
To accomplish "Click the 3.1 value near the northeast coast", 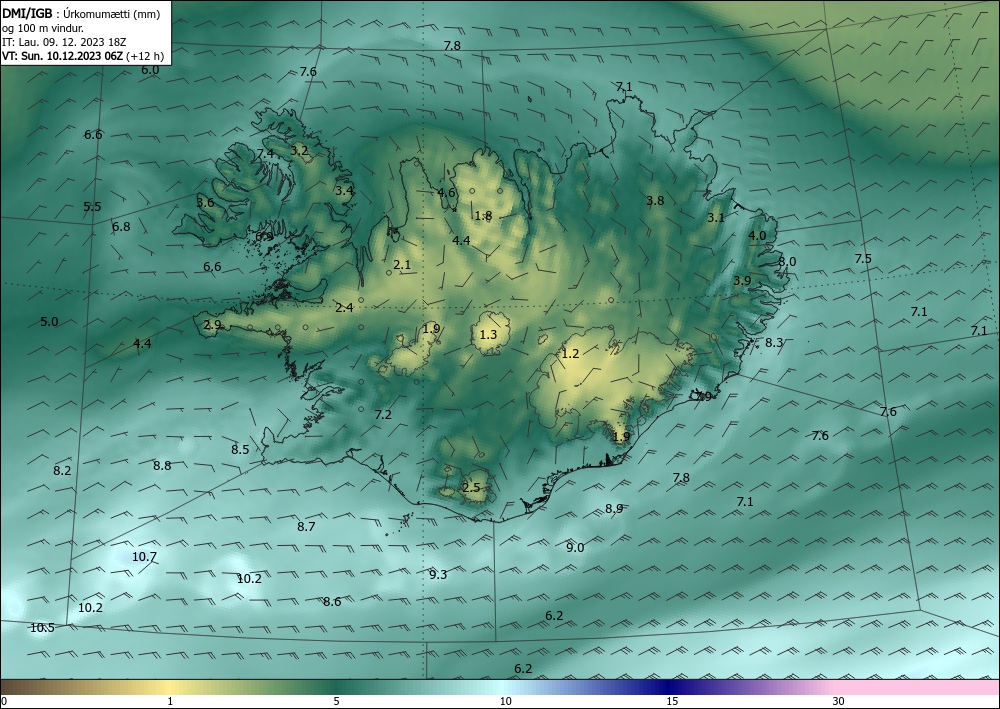I will tap(716, 217).
